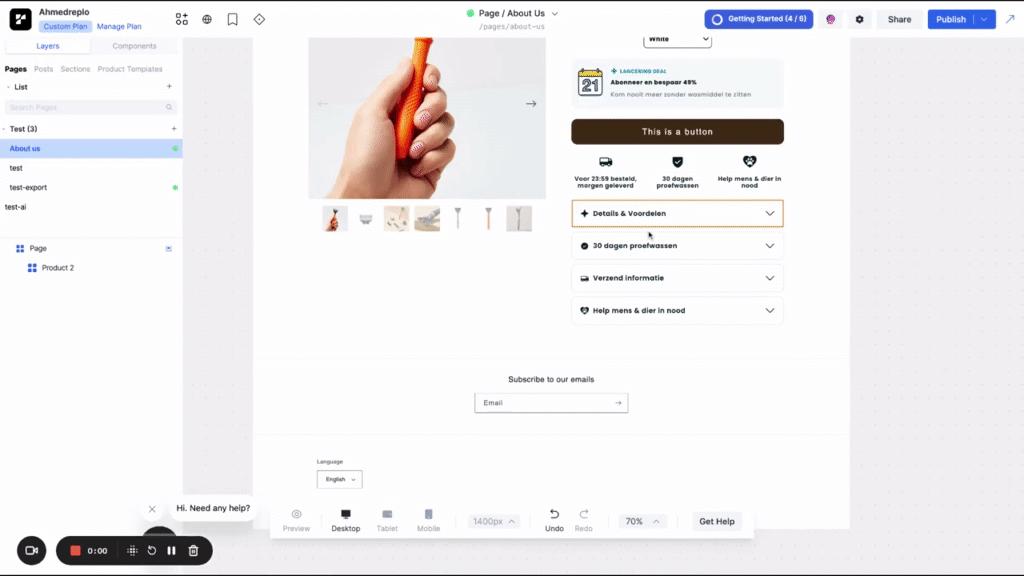Switch to the Components tab

[x=134, y=46]
